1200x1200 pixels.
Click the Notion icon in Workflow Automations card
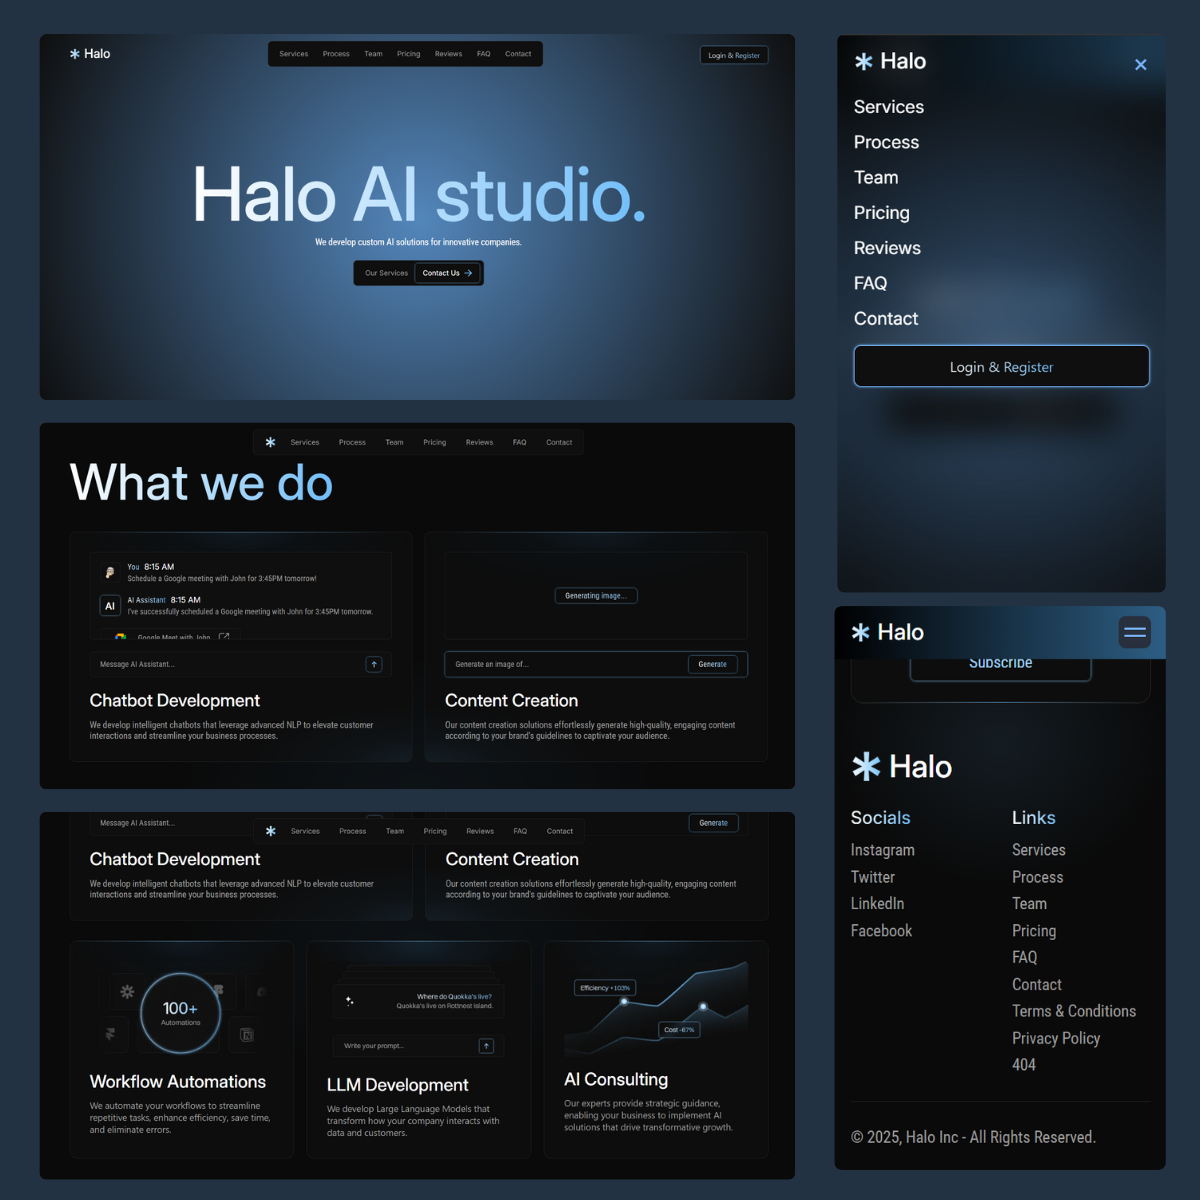point(247,1035)
